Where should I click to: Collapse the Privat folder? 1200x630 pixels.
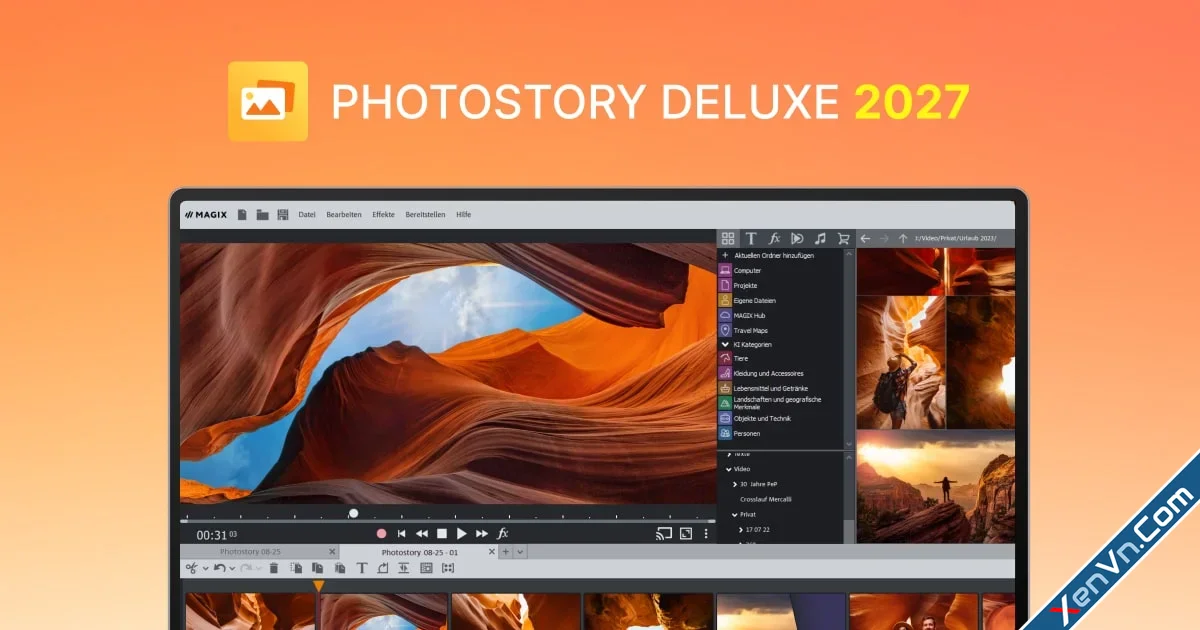point(735,514)
